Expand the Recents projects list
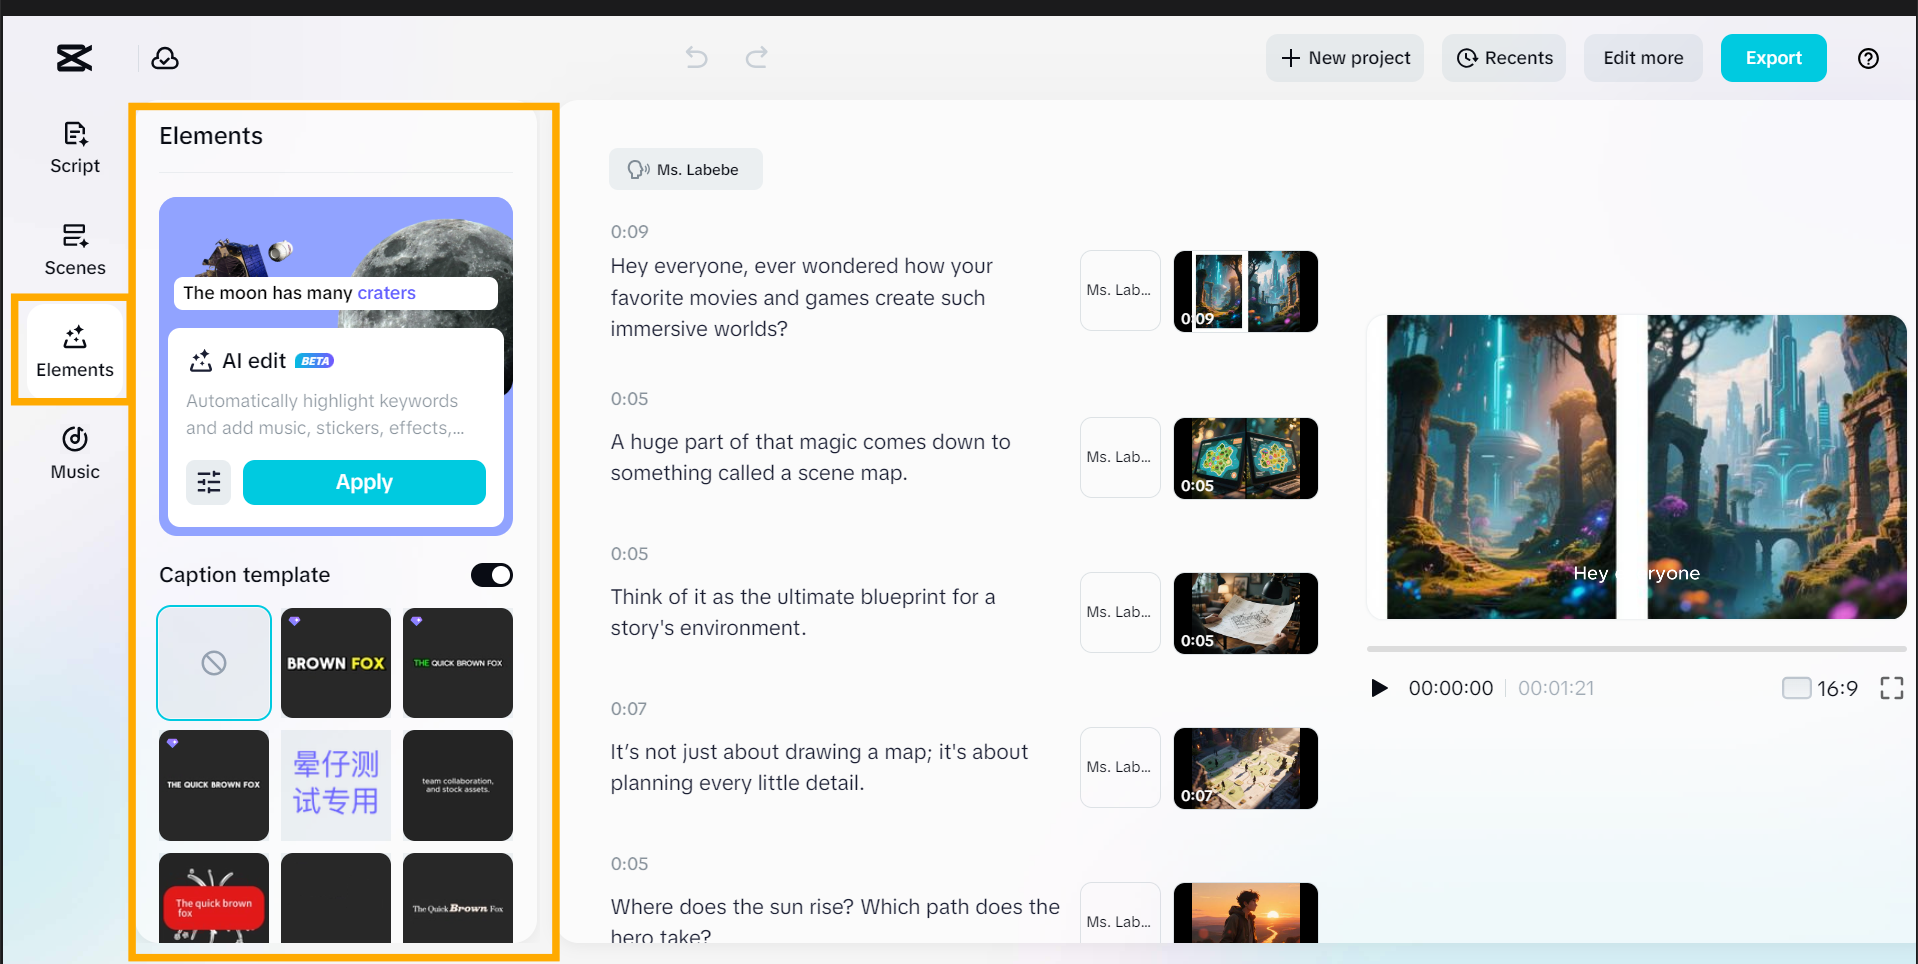1918x964 pixels. pos(1504,58)
